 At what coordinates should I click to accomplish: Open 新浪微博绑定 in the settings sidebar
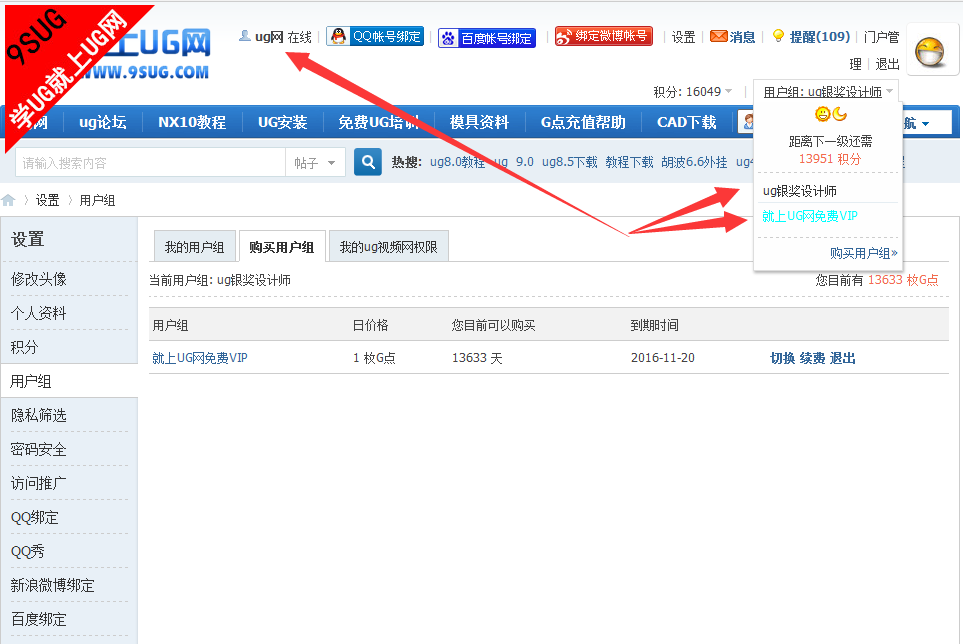[52, 585]
